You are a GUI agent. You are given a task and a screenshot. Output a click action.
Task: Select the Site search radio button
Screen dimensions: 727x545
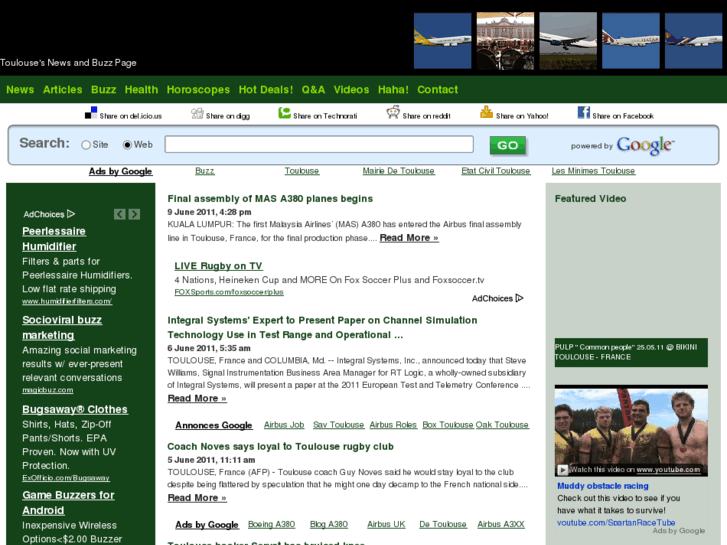pos(86,145)
